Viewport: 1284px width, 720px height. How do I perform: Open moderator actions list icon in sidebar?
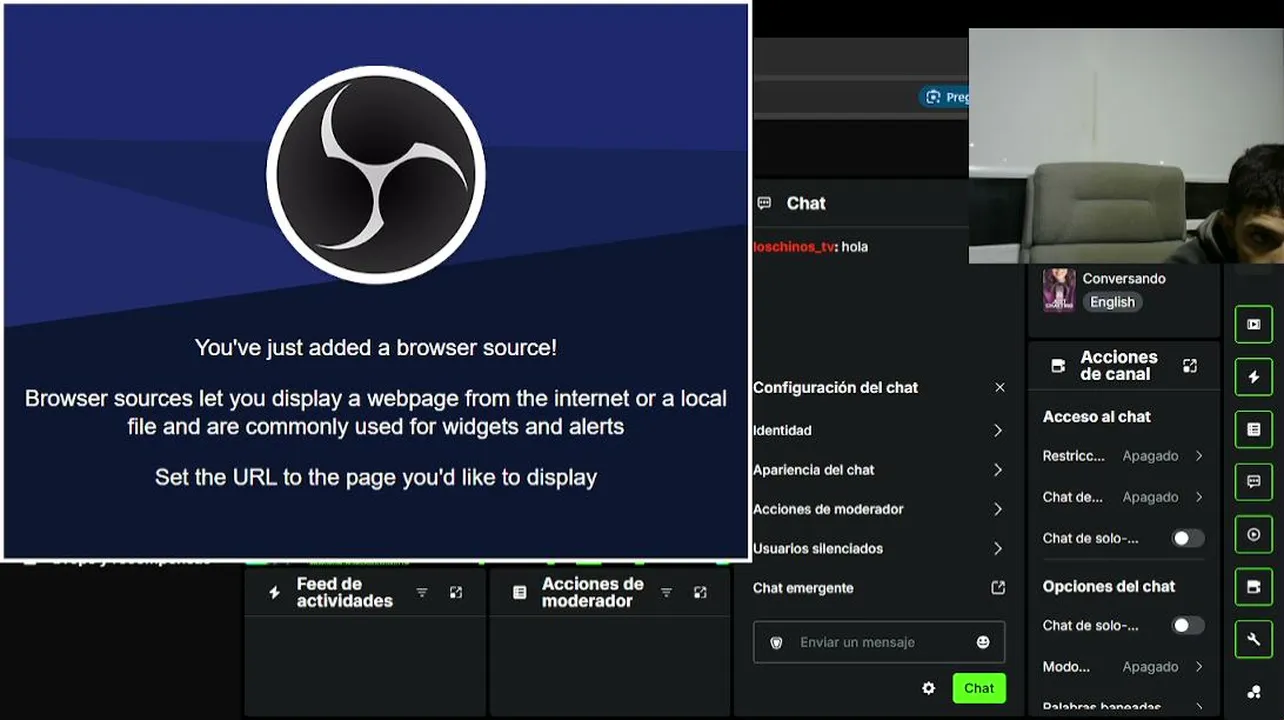[1254, 430]
